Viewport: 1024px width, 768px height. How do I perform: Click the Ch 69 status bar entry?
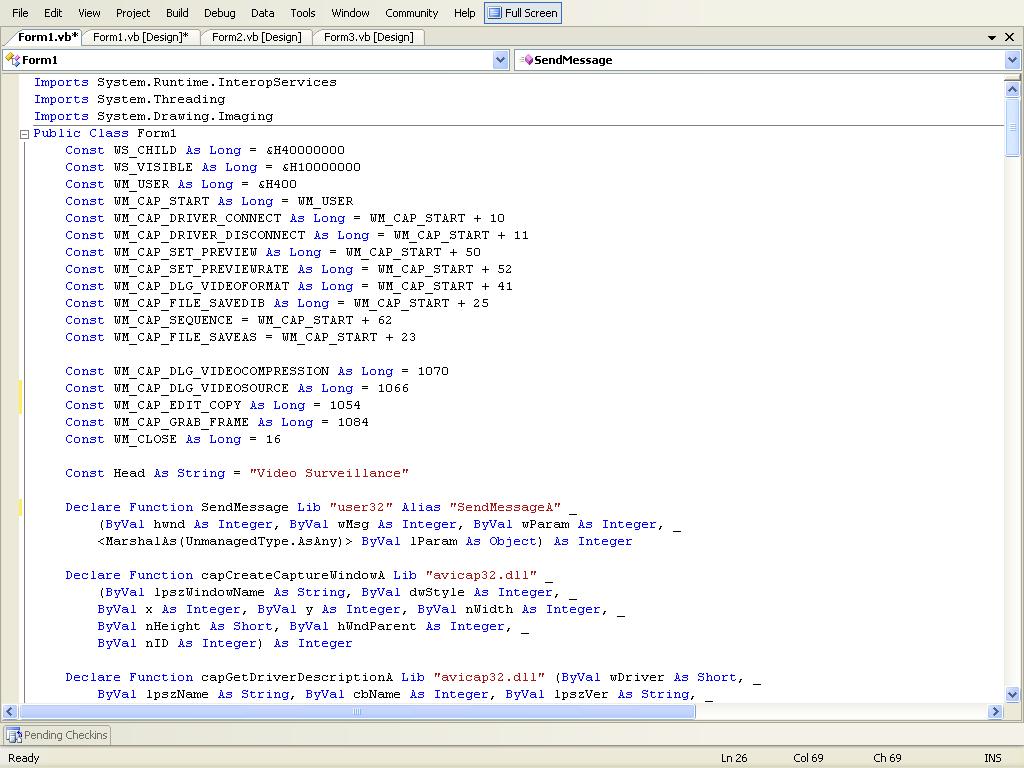(x=887, y=758)
